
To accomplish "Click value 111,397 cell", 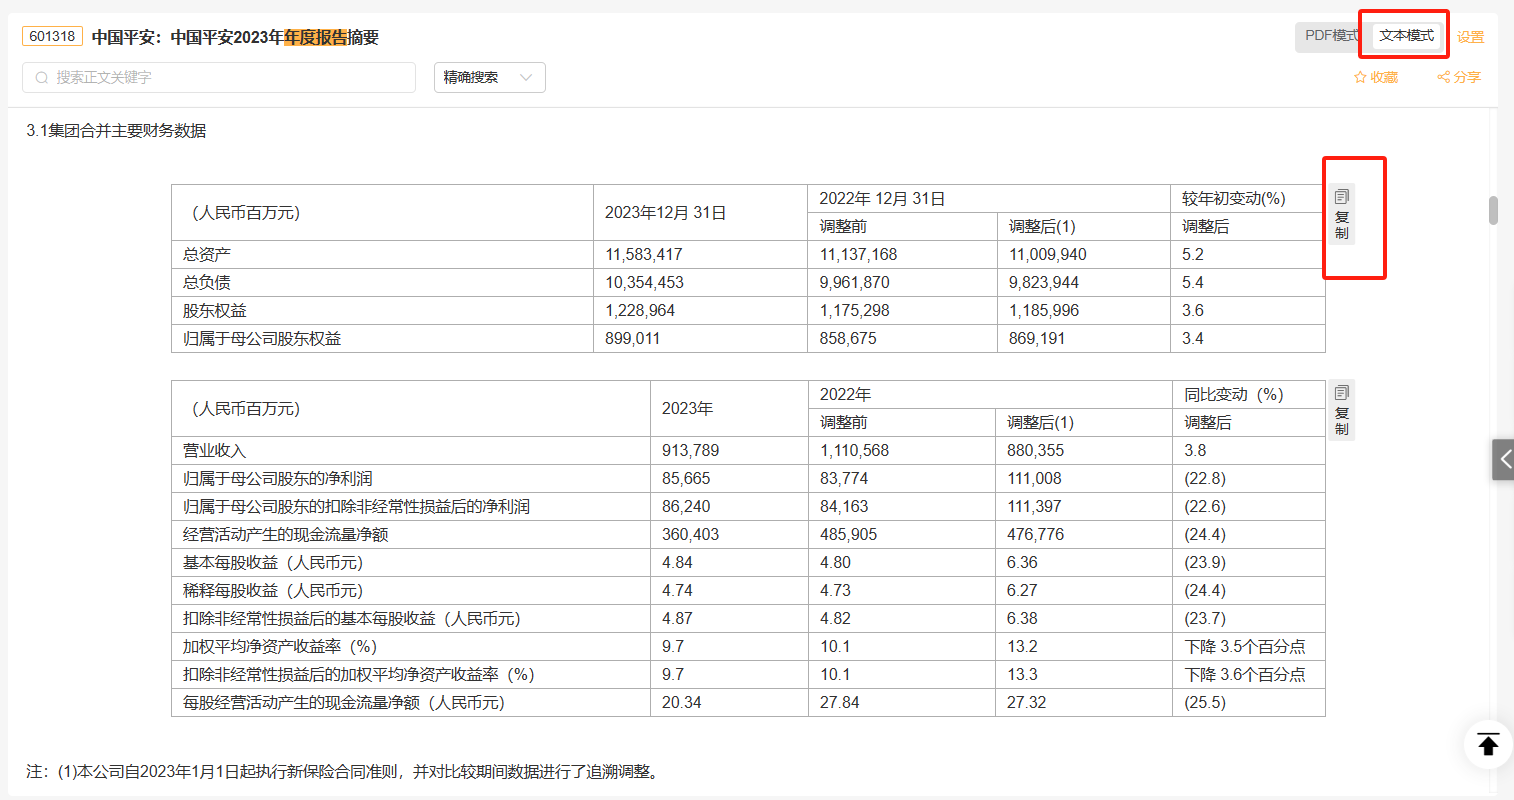I will [1034, 506].
